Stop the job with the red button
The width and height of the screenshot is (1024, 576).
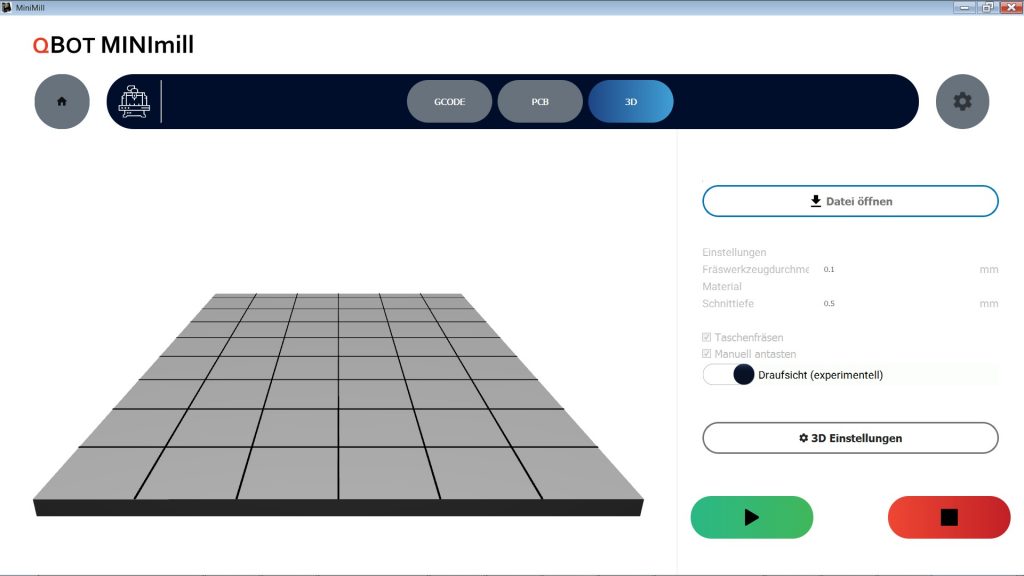pyautogui.click(x=949, y=517)
